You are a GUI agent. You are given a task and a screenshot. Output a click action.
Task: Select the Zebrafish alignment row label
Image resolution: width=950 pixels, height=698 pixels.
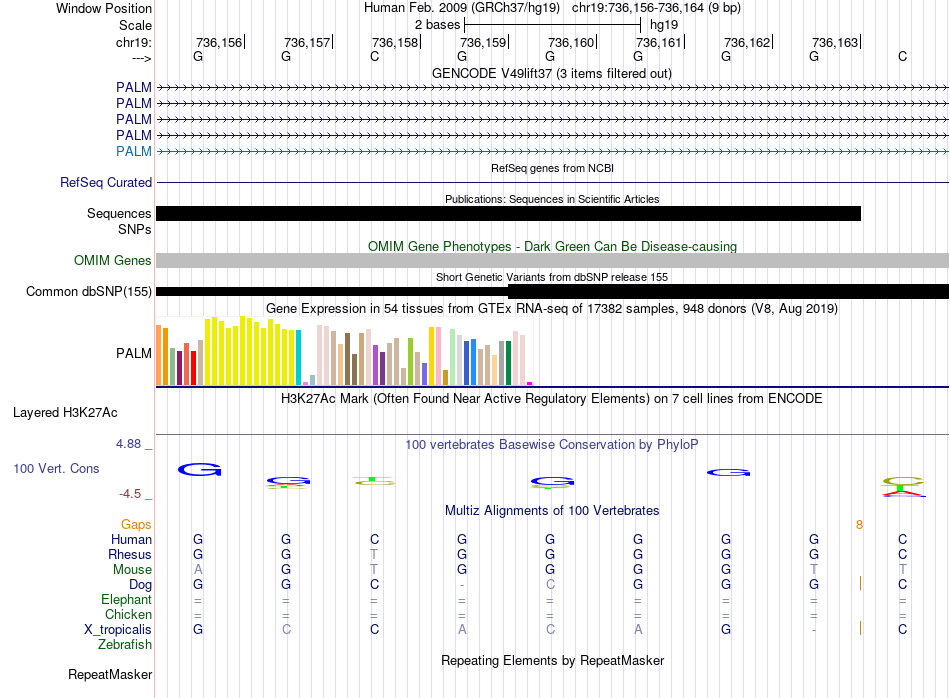click(x=125, y=645)
